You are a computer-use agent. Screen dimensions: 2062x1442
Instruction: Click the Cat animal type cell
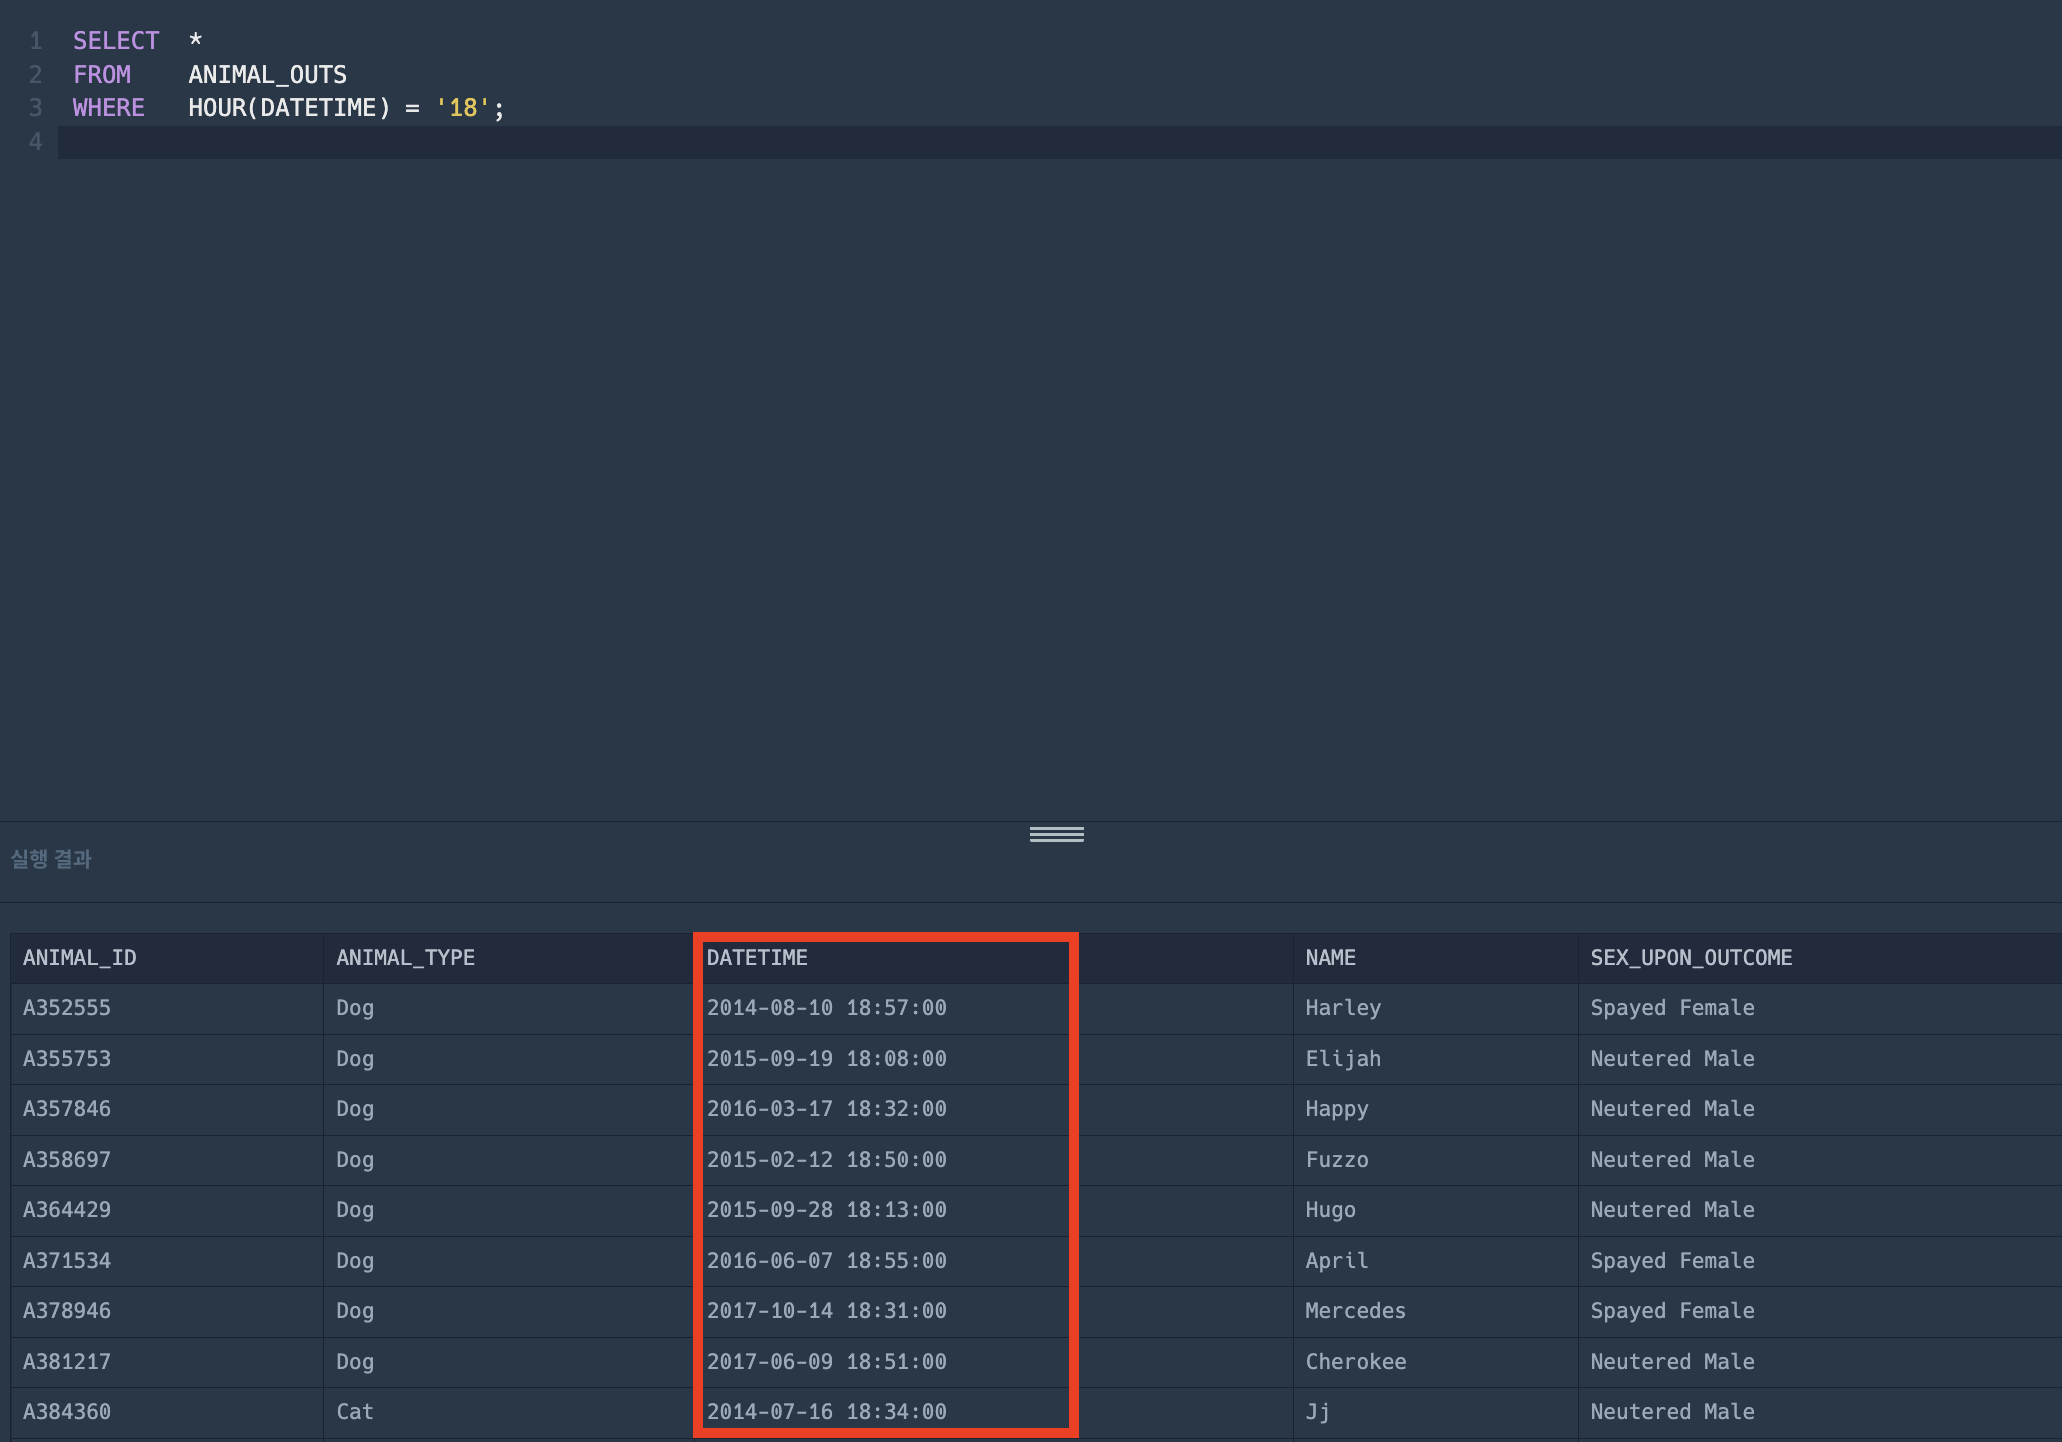[354, 1412]
